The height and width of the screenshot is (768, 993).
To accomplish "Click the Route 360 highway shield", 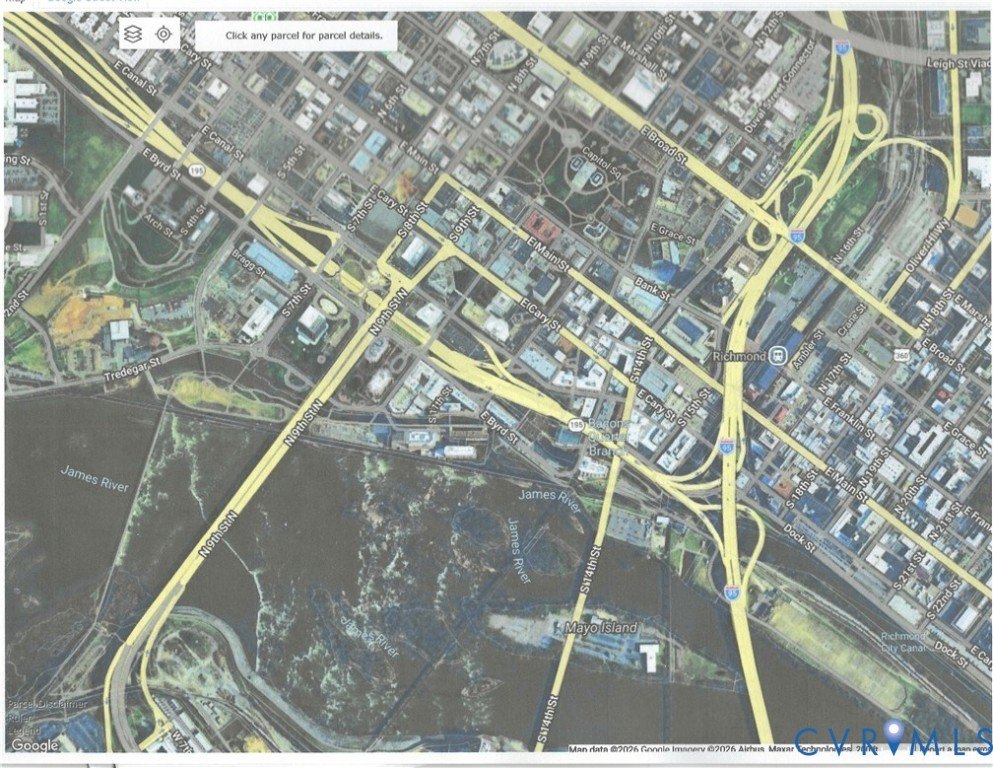I will click(902, 356).
